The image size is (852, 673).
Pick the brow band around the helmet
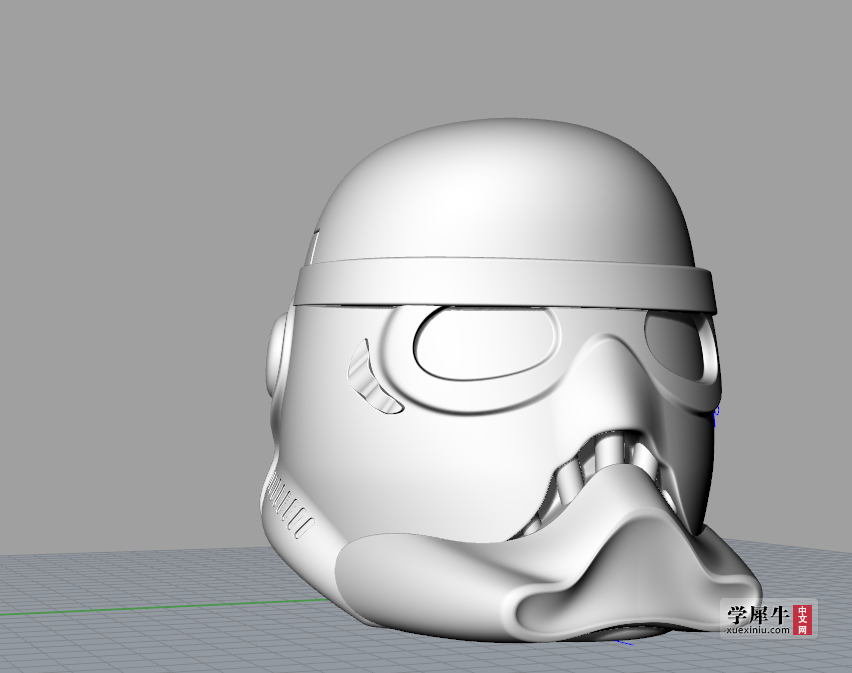(x=504, y=285)
